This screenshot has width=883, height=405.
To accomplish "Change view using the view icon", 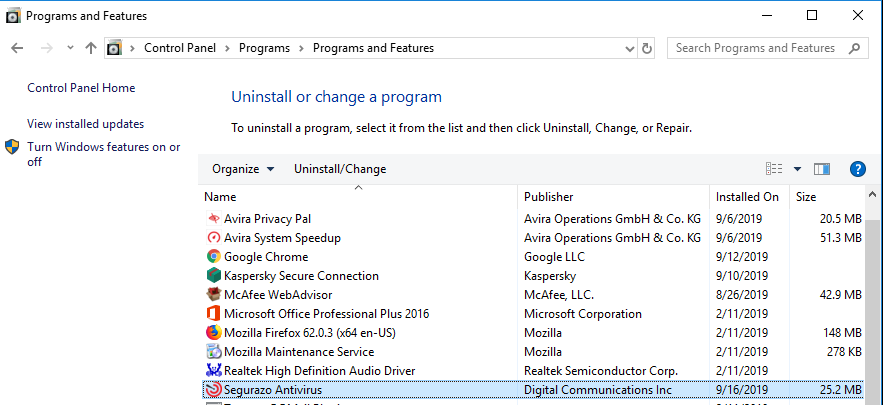I will tap(774, 169).
